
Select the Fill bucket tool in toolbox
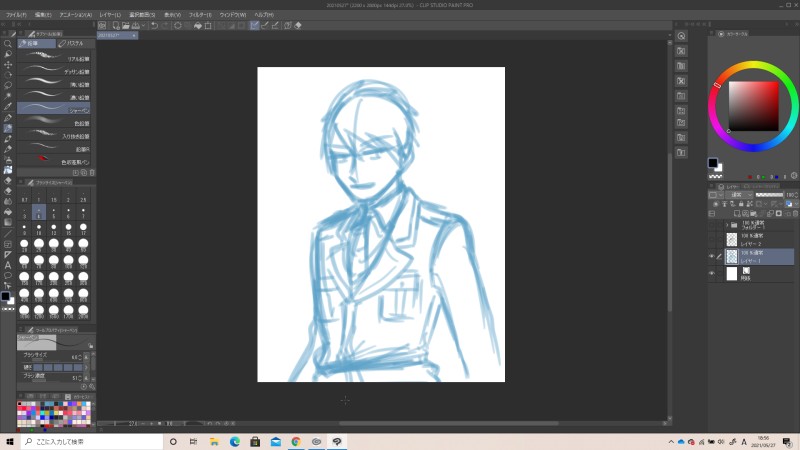8,212
